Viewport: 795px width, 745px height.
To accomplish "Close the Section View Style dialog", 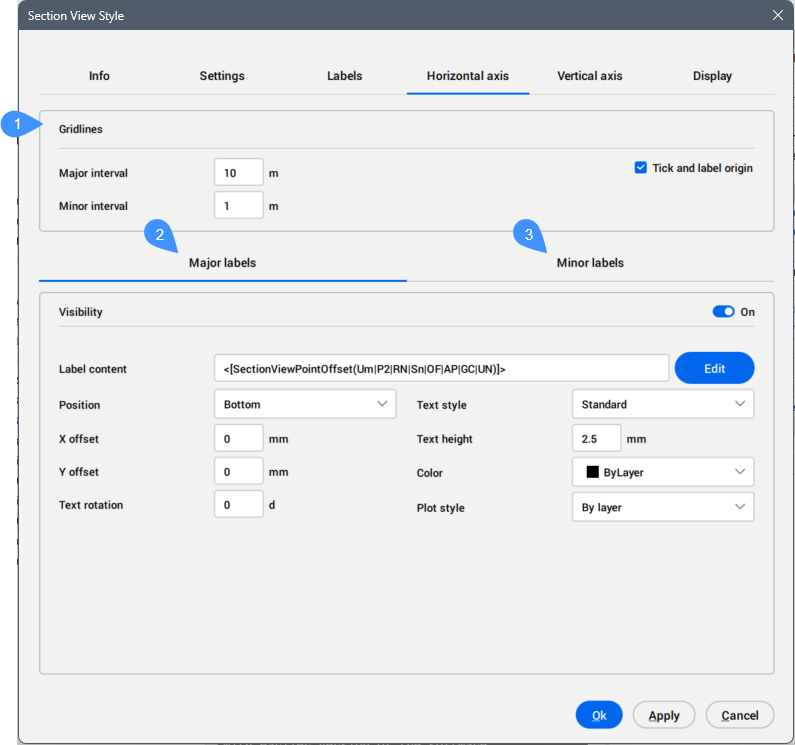I will (x=778, y=15).
